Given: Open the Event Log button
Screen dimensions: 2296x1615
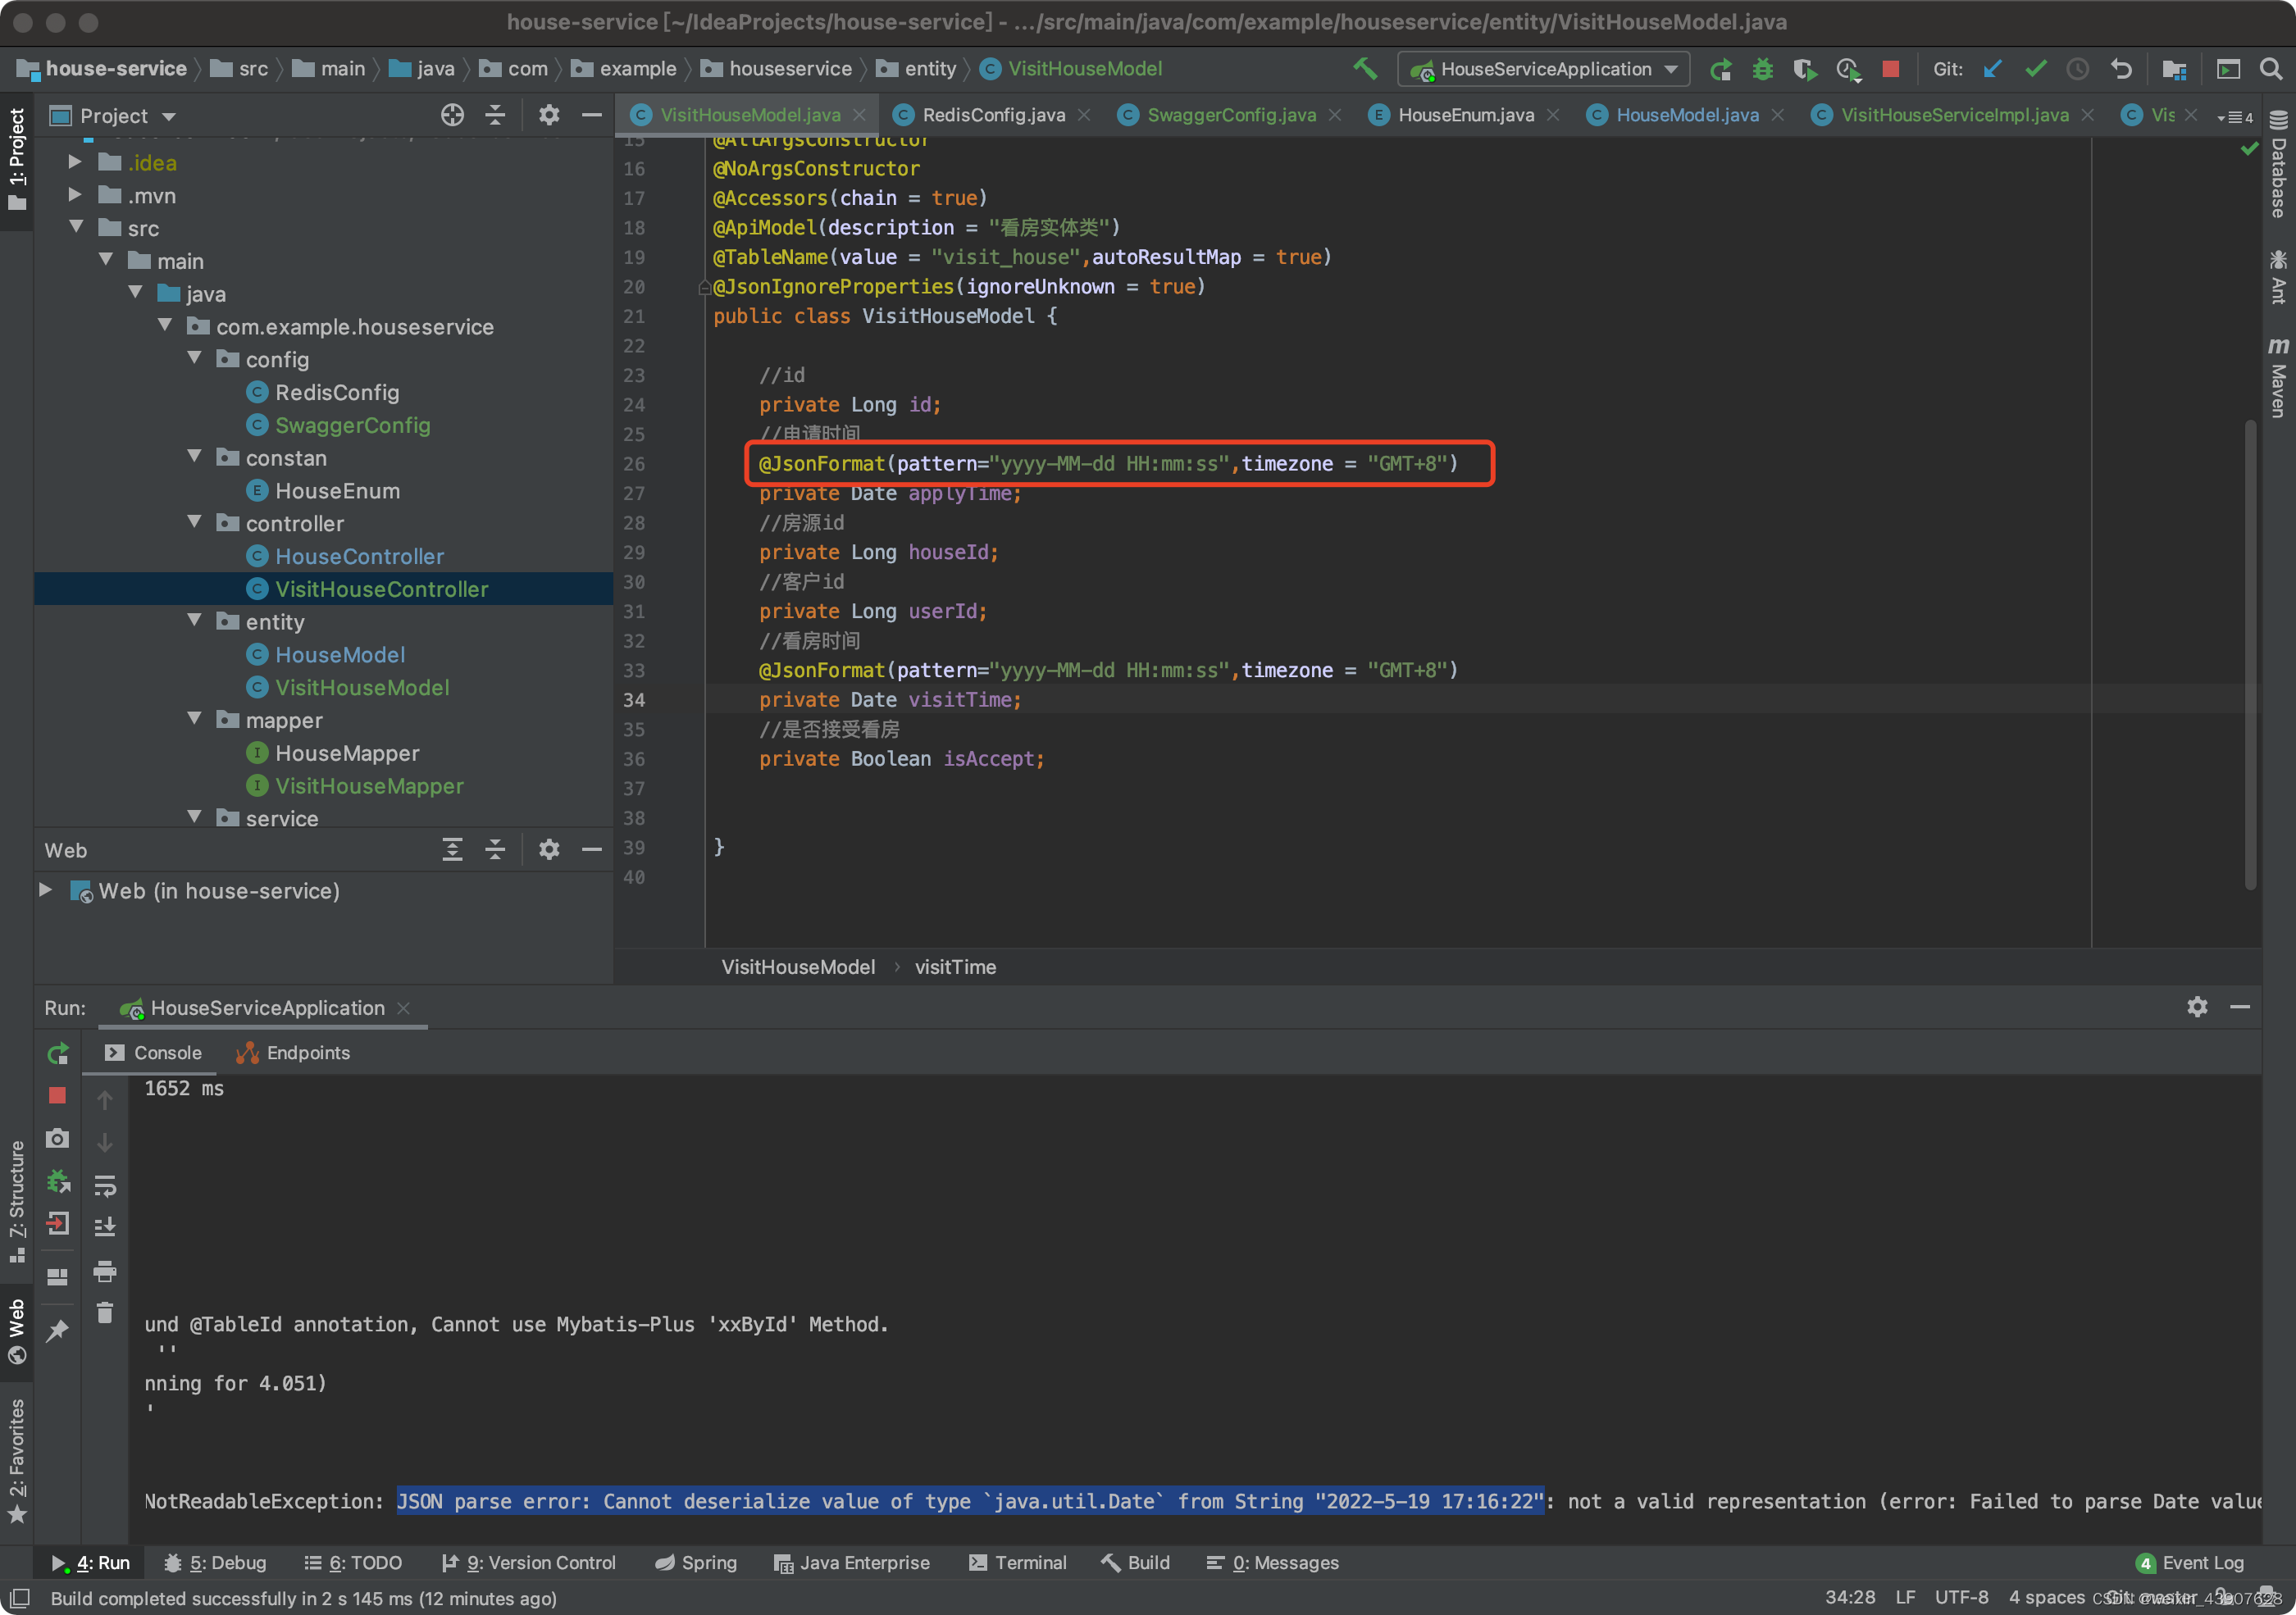Looking at the screenshot, I should click(2190, 1563).
